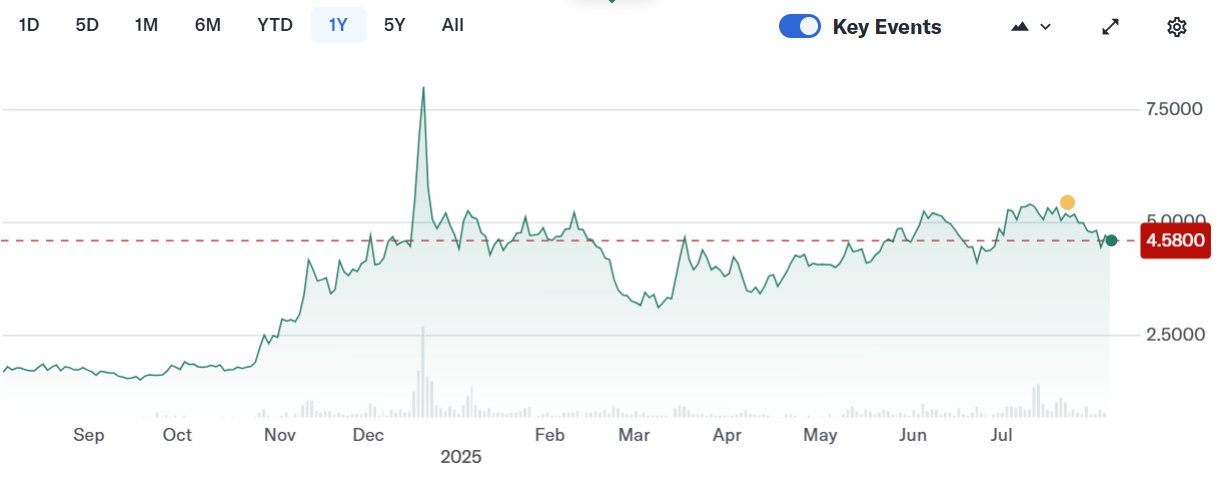The width and height of the screenshot is (1220, 481).
Task: Select the 1D time range
Action: pos(29,25)
